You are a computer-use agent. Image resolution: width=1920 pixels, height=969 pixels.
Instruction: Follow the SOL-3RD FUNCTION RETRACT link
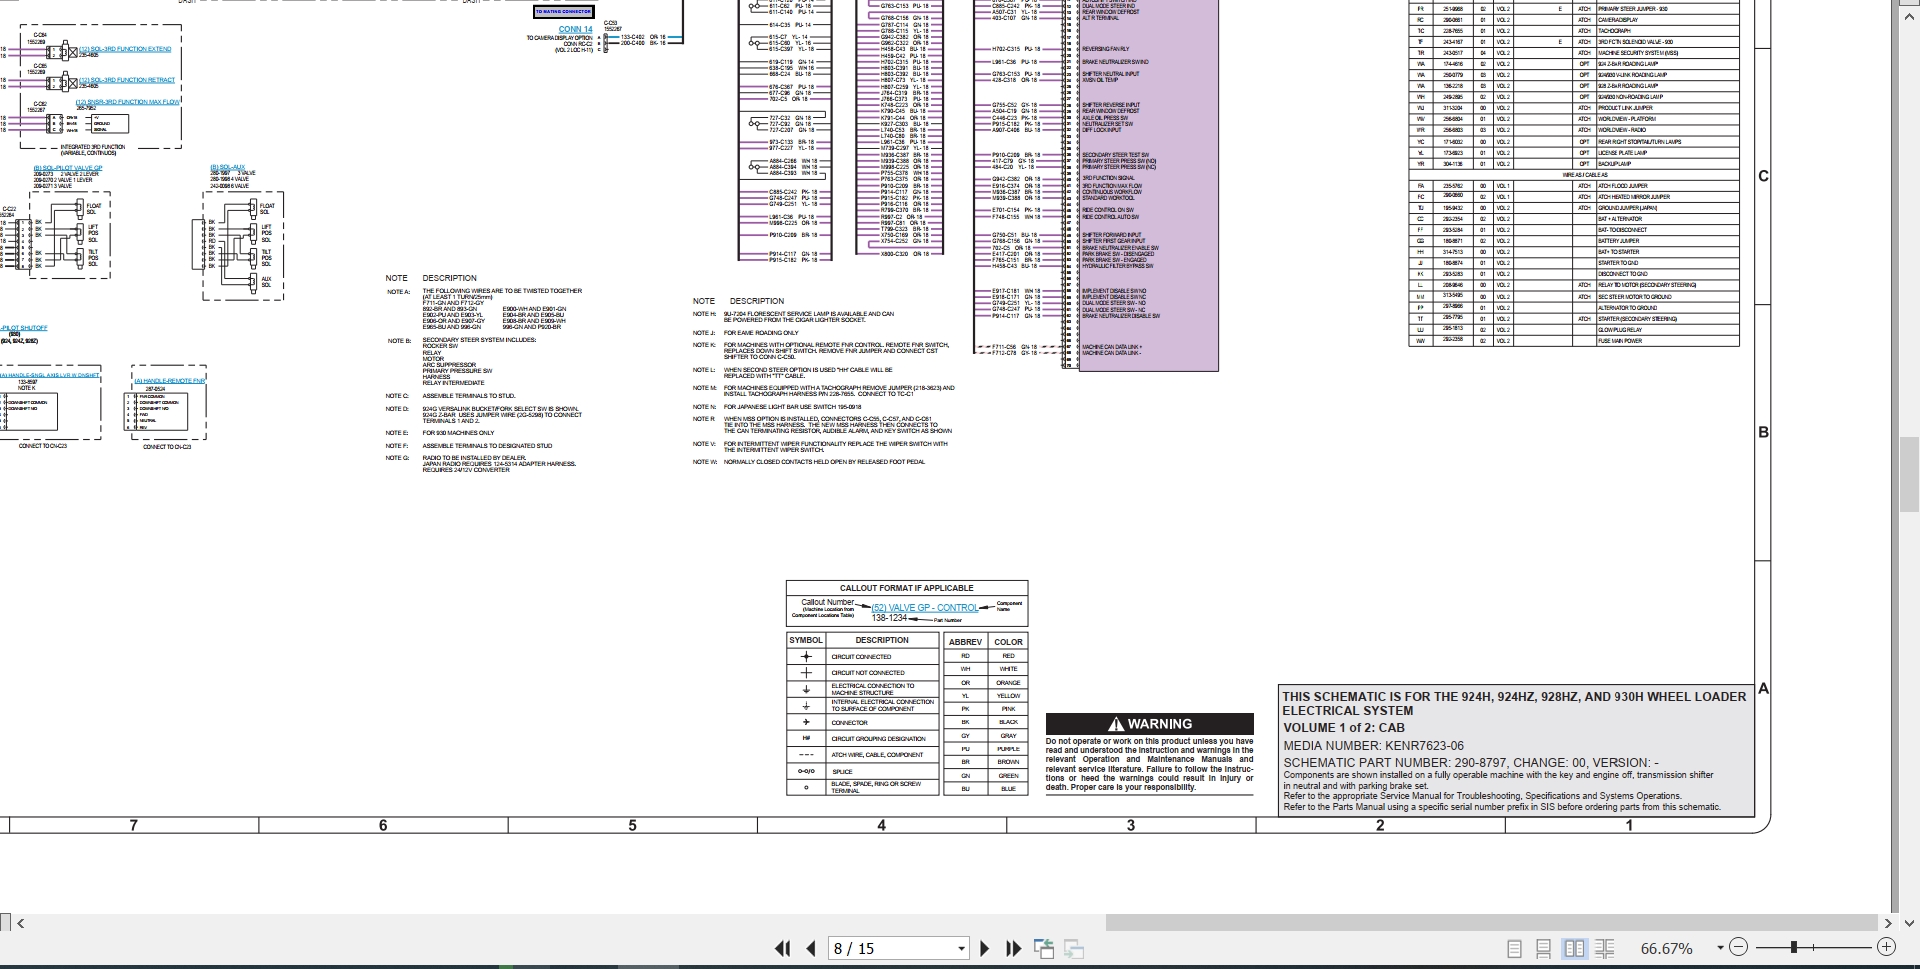127,80
